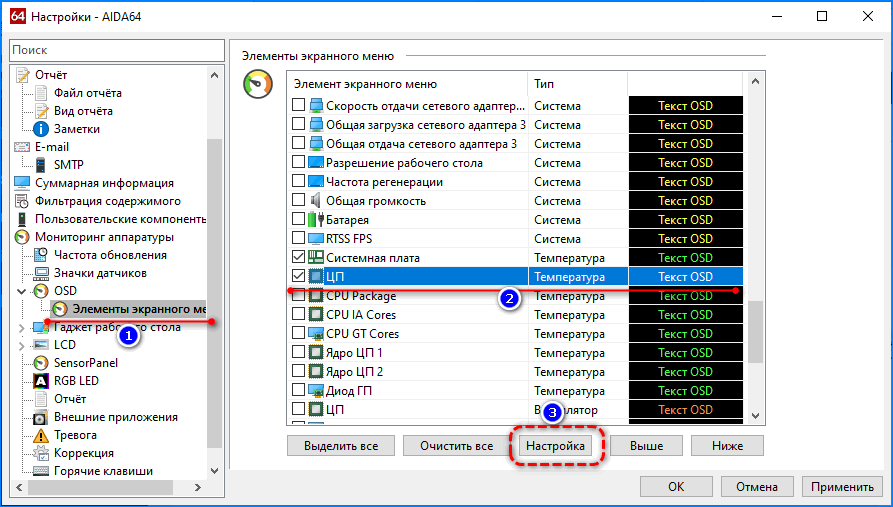Click the item list's up arrow
The image size is (893, 507).
(x=755, y=81)
